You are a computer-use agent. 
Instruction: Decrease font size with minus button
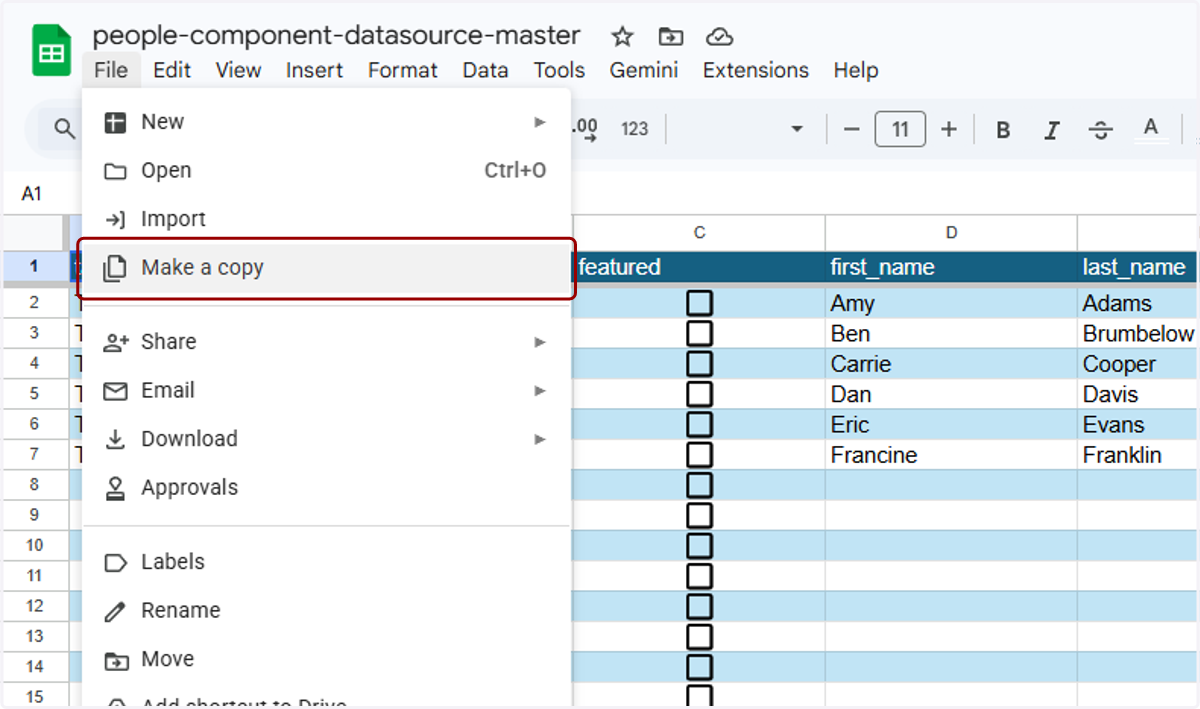(x=852, y=129)
